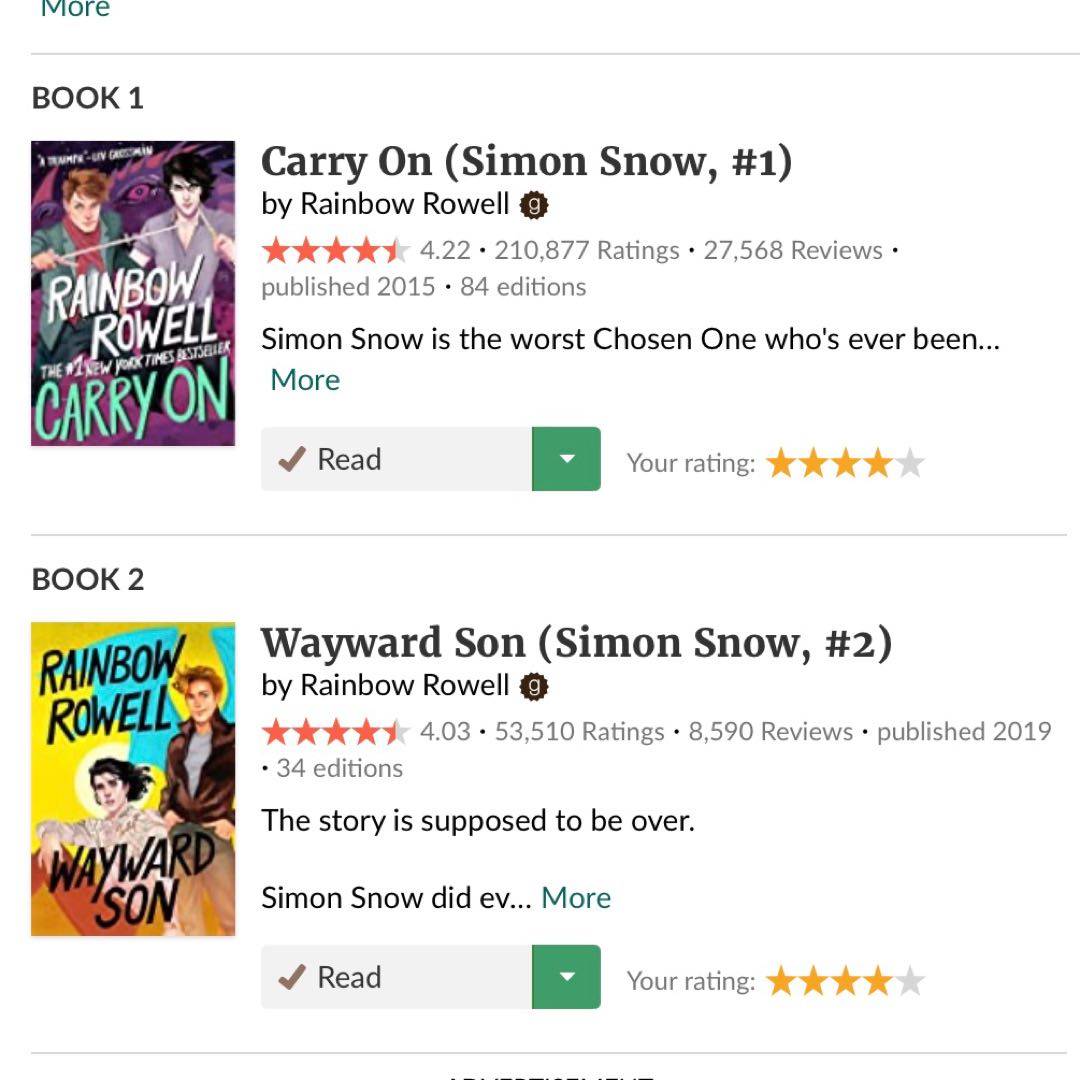The image size is (1080, 1080).
Task: View Wayward Son book cover
Action: click(133, 779)
